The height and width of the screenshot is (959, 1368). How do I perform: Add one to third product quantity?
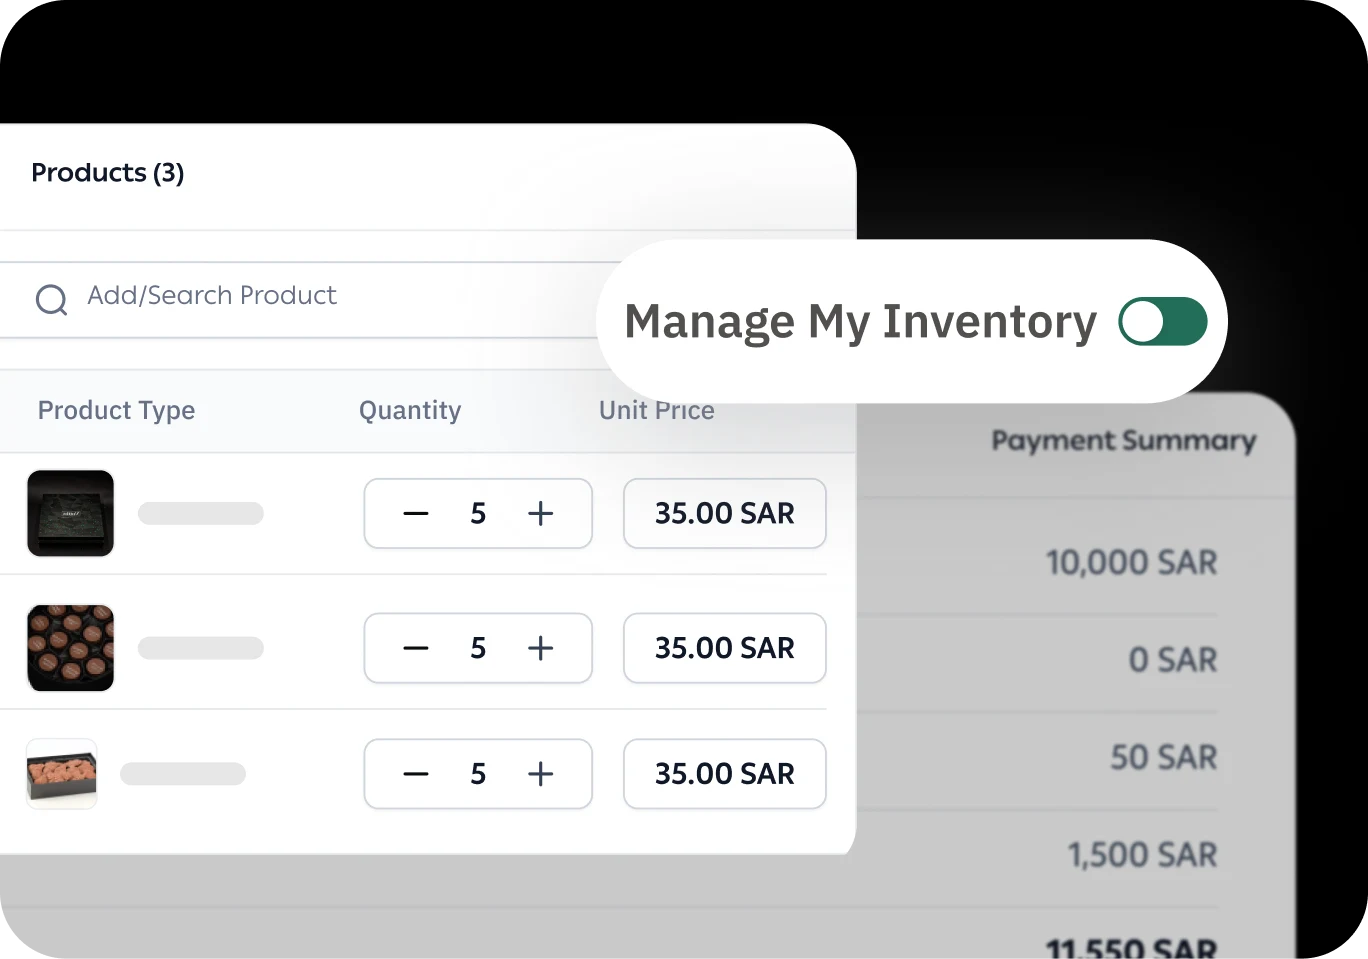pos(540,774)
